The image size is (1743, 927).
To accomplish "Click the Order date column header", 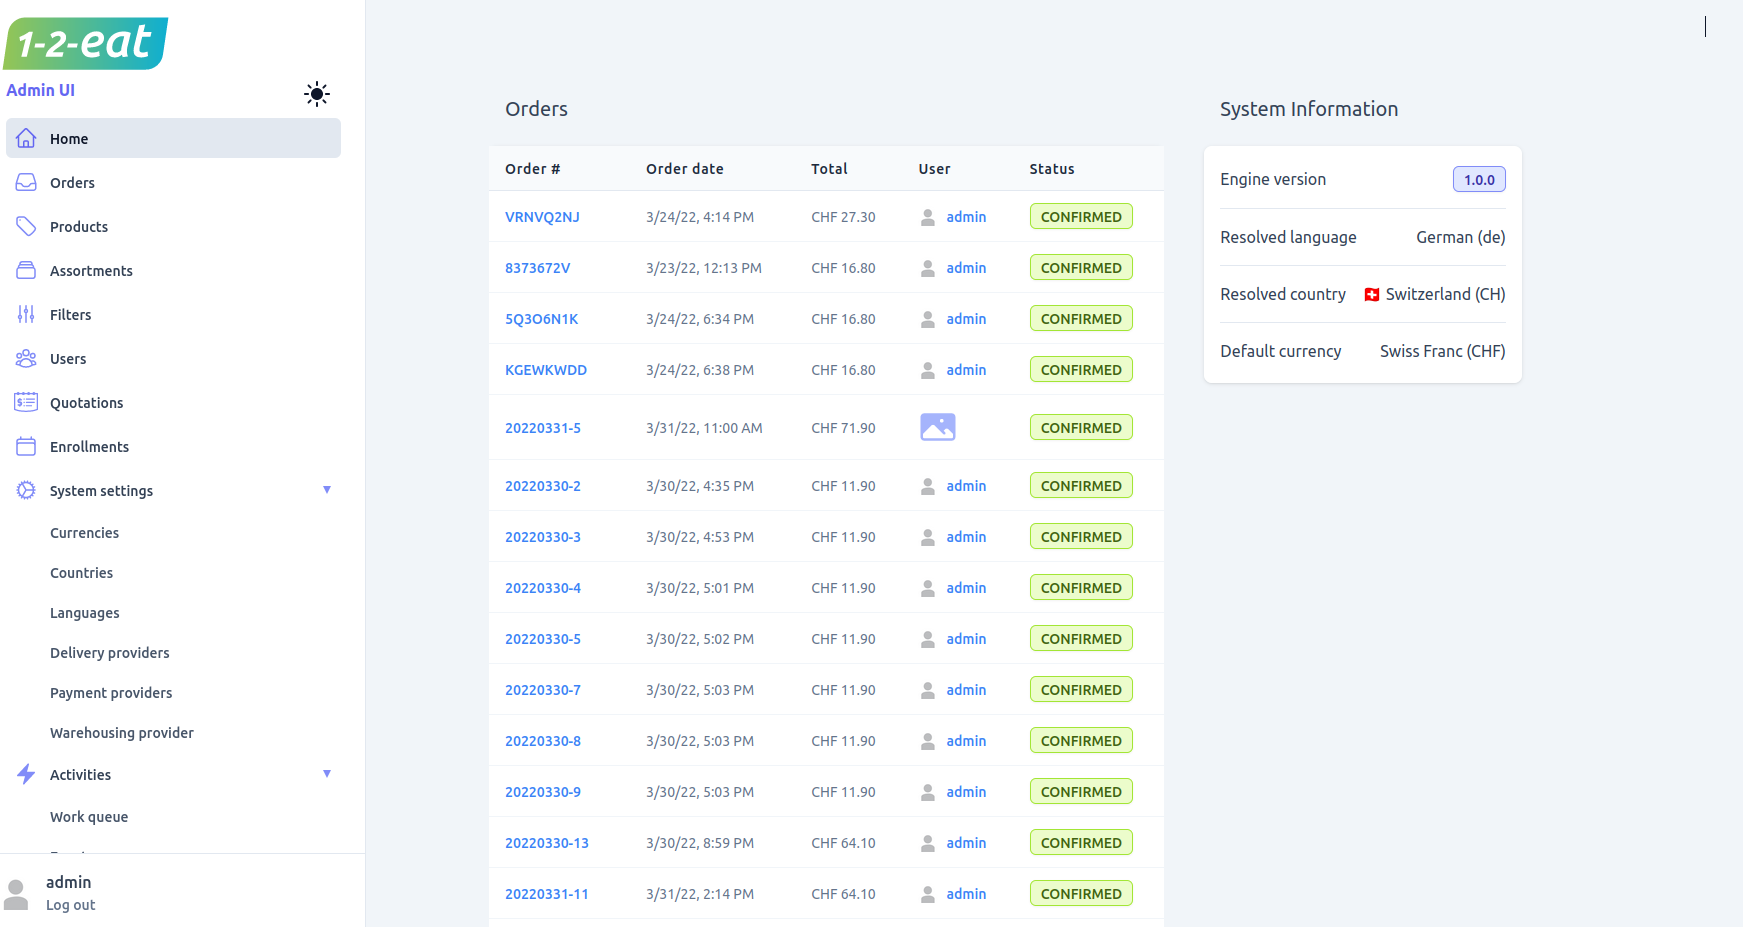I will pos(684,169).
